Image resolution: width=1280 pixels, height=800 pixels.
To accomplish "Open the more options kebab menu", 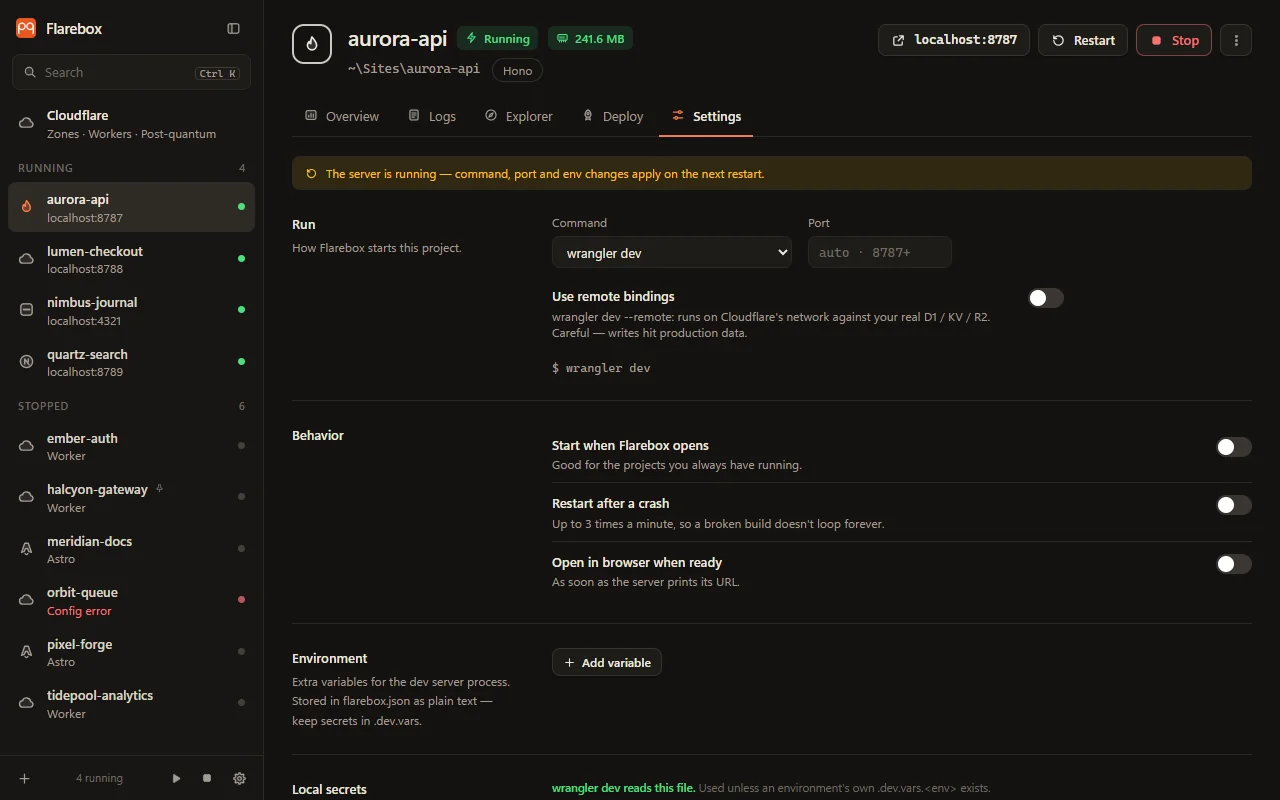I will (1236, 40).
